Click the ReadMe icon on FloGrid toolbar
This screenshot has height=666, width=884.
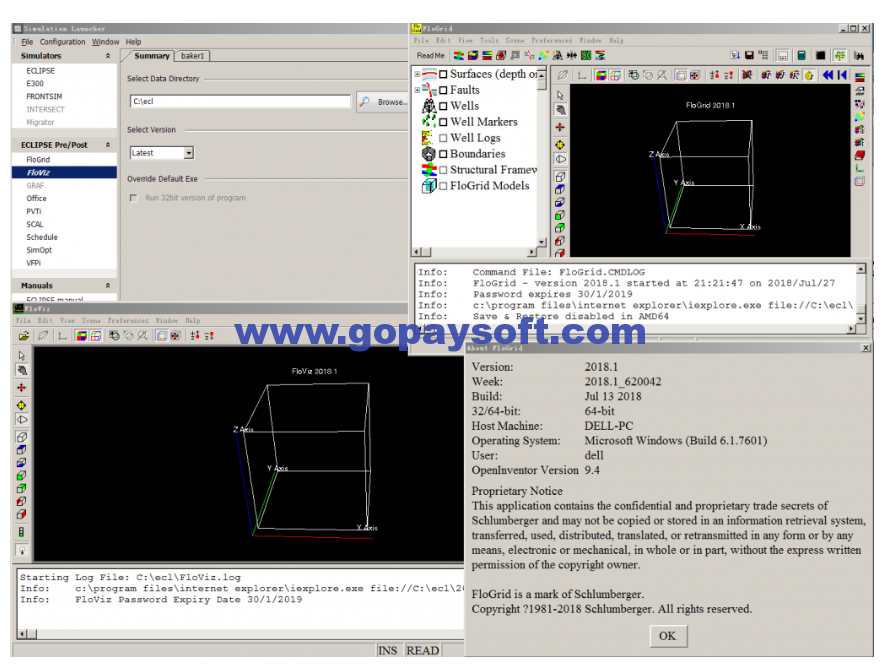coord(428,55)
